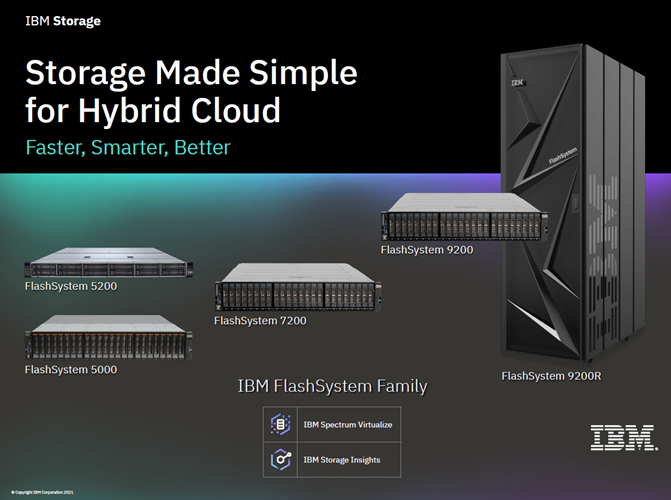
Task: Select the FlashSystem 9200R rack image
Action: 573,203
